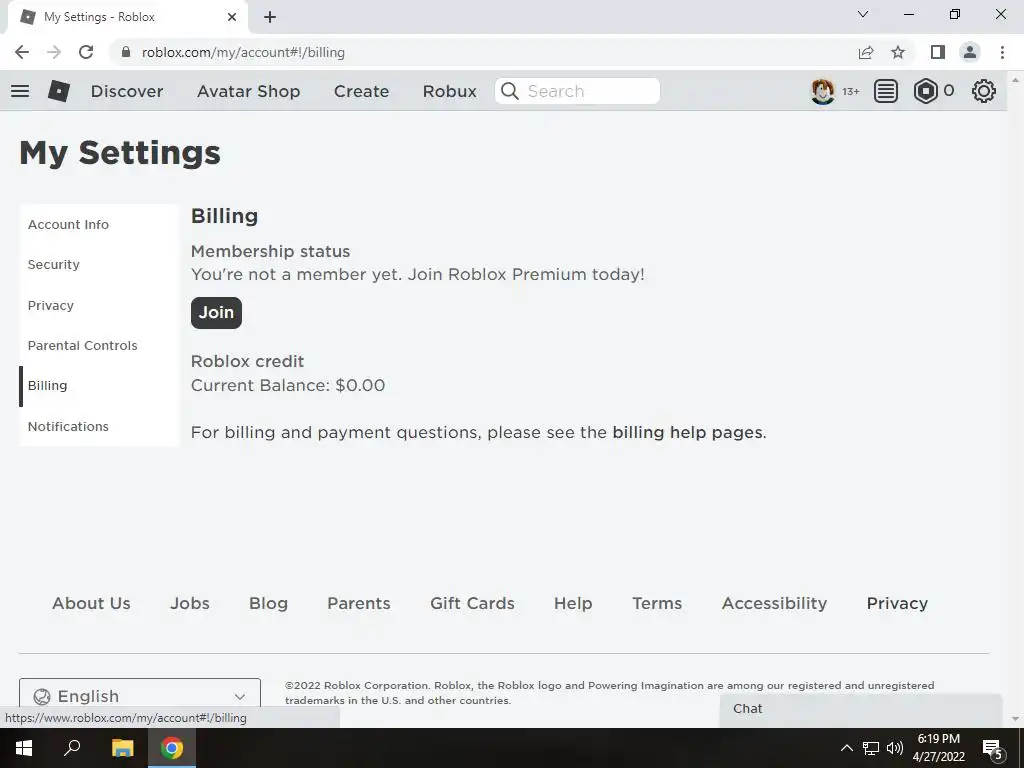Click the 13+ age label
This screenshot has height=768, width=1024.
[x=850, y=91]
